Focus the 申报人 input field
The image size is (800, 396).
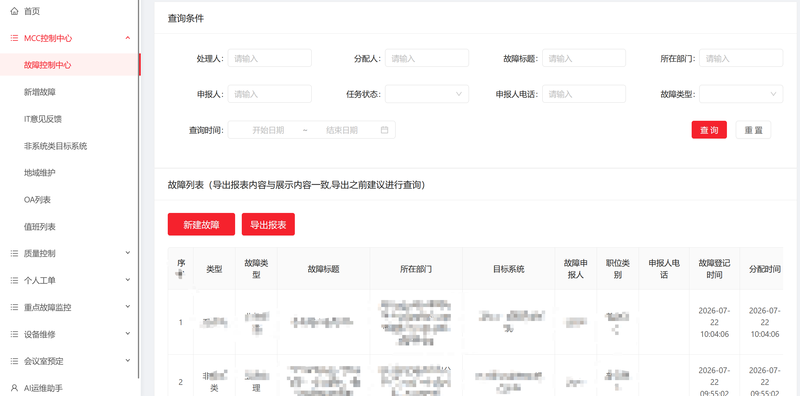tap(269, 94)
